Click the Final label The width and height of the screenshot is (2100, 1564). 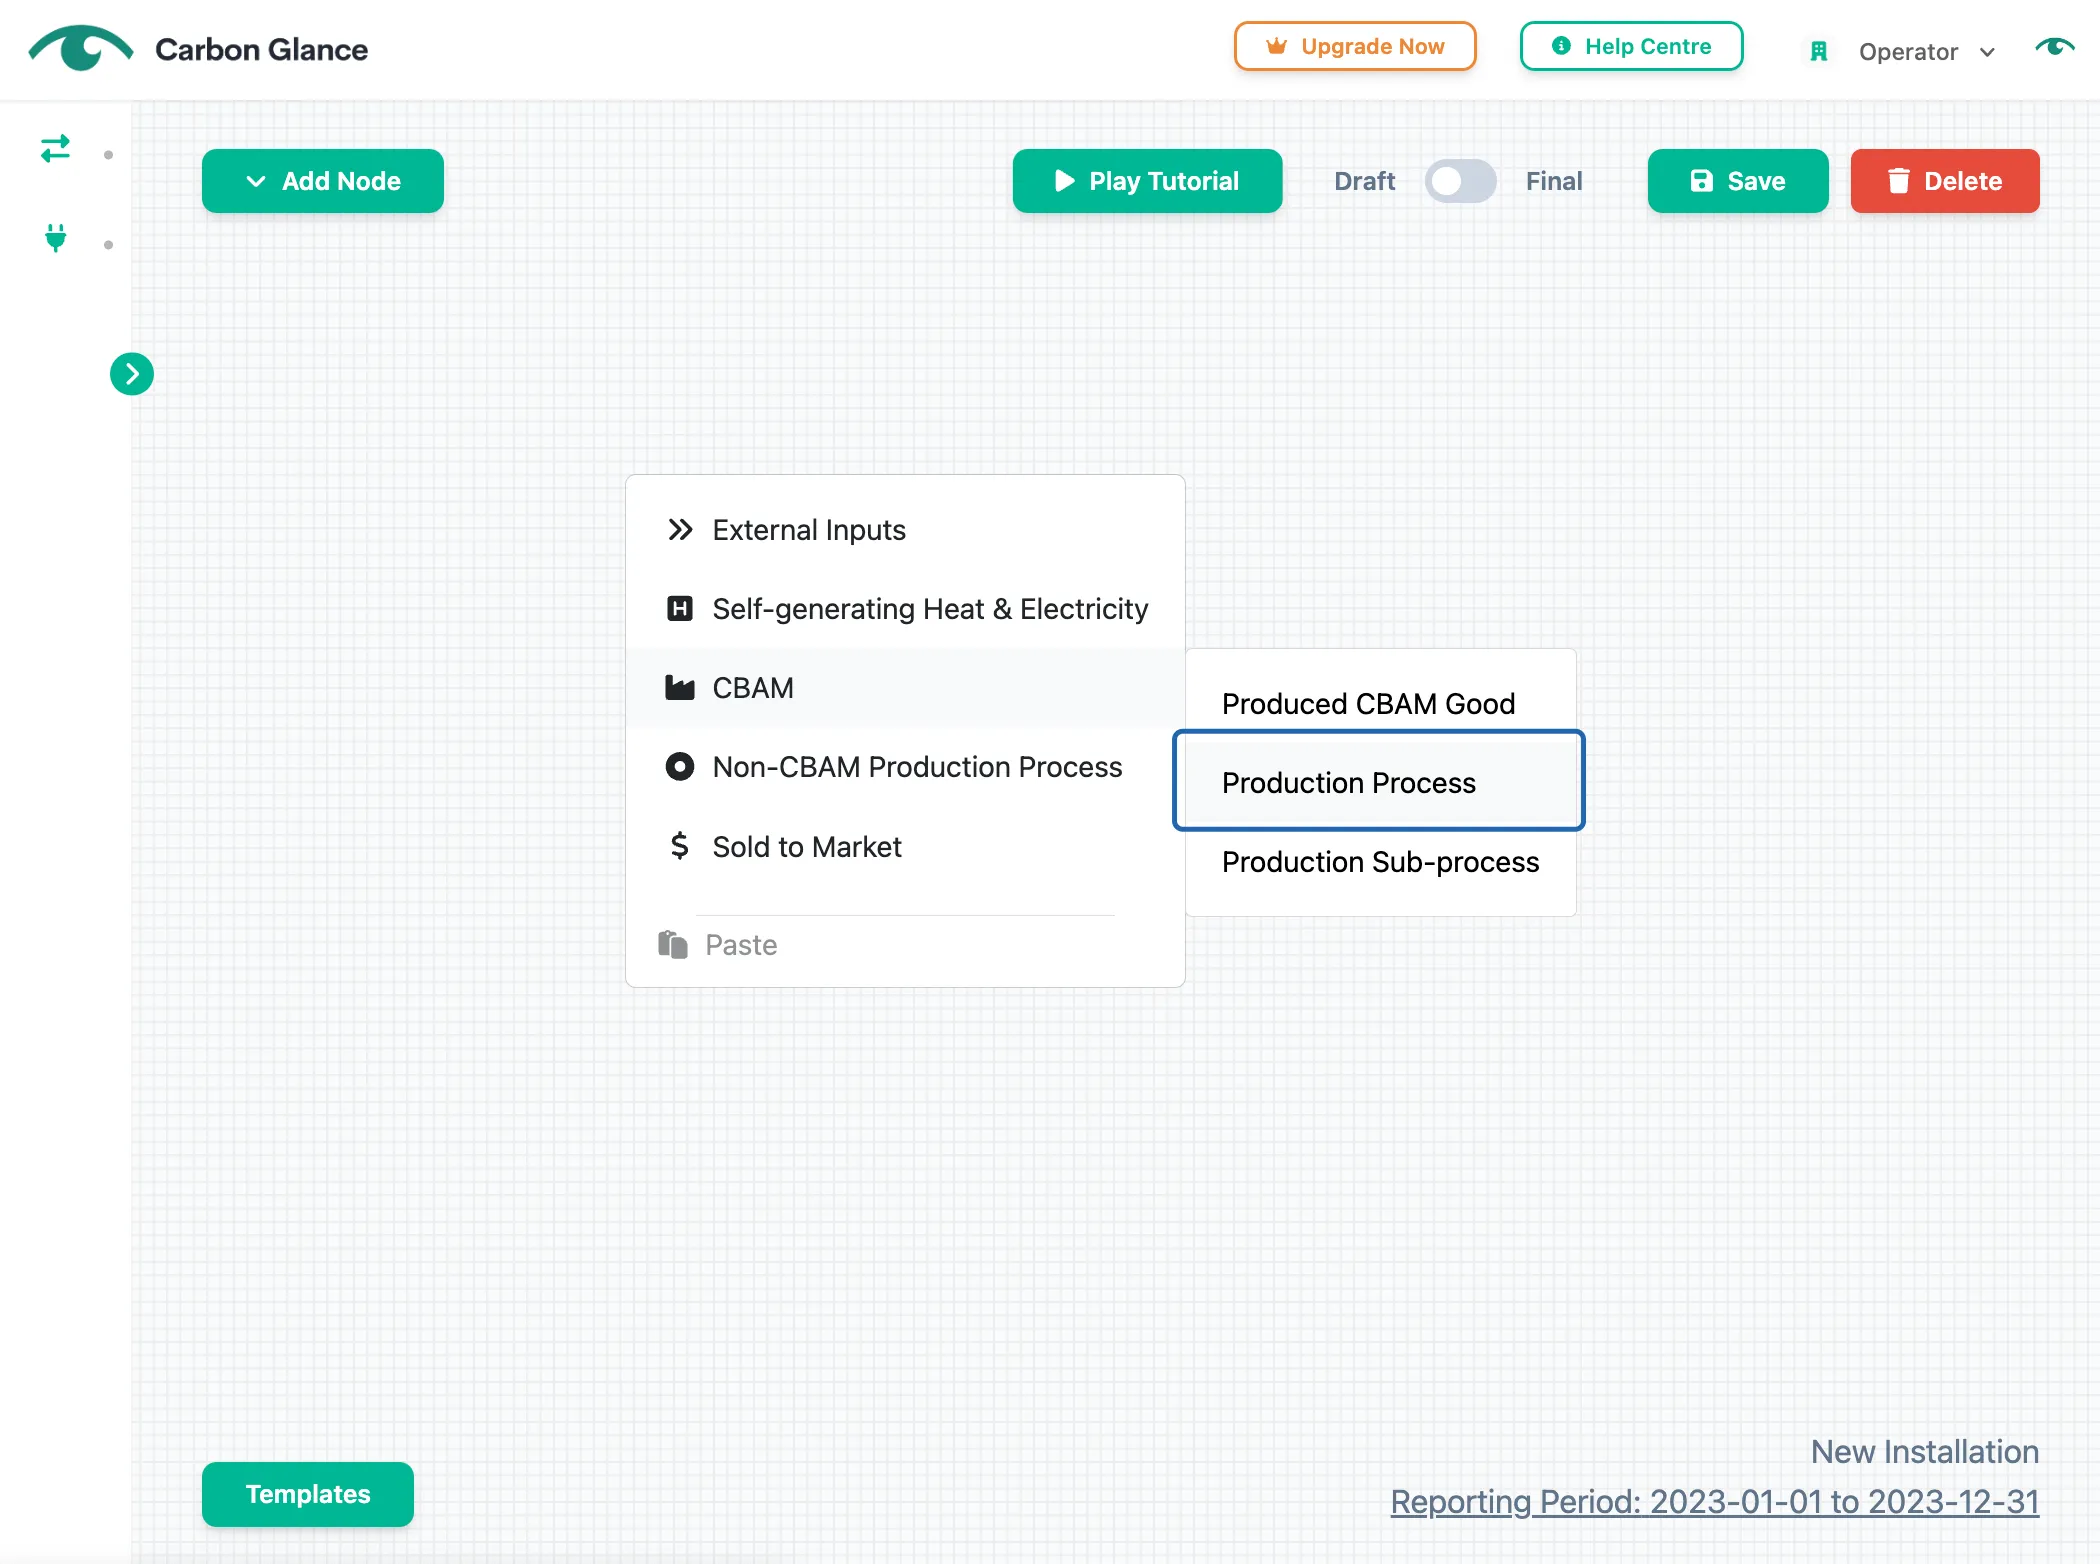click(x=1554, y=181)
